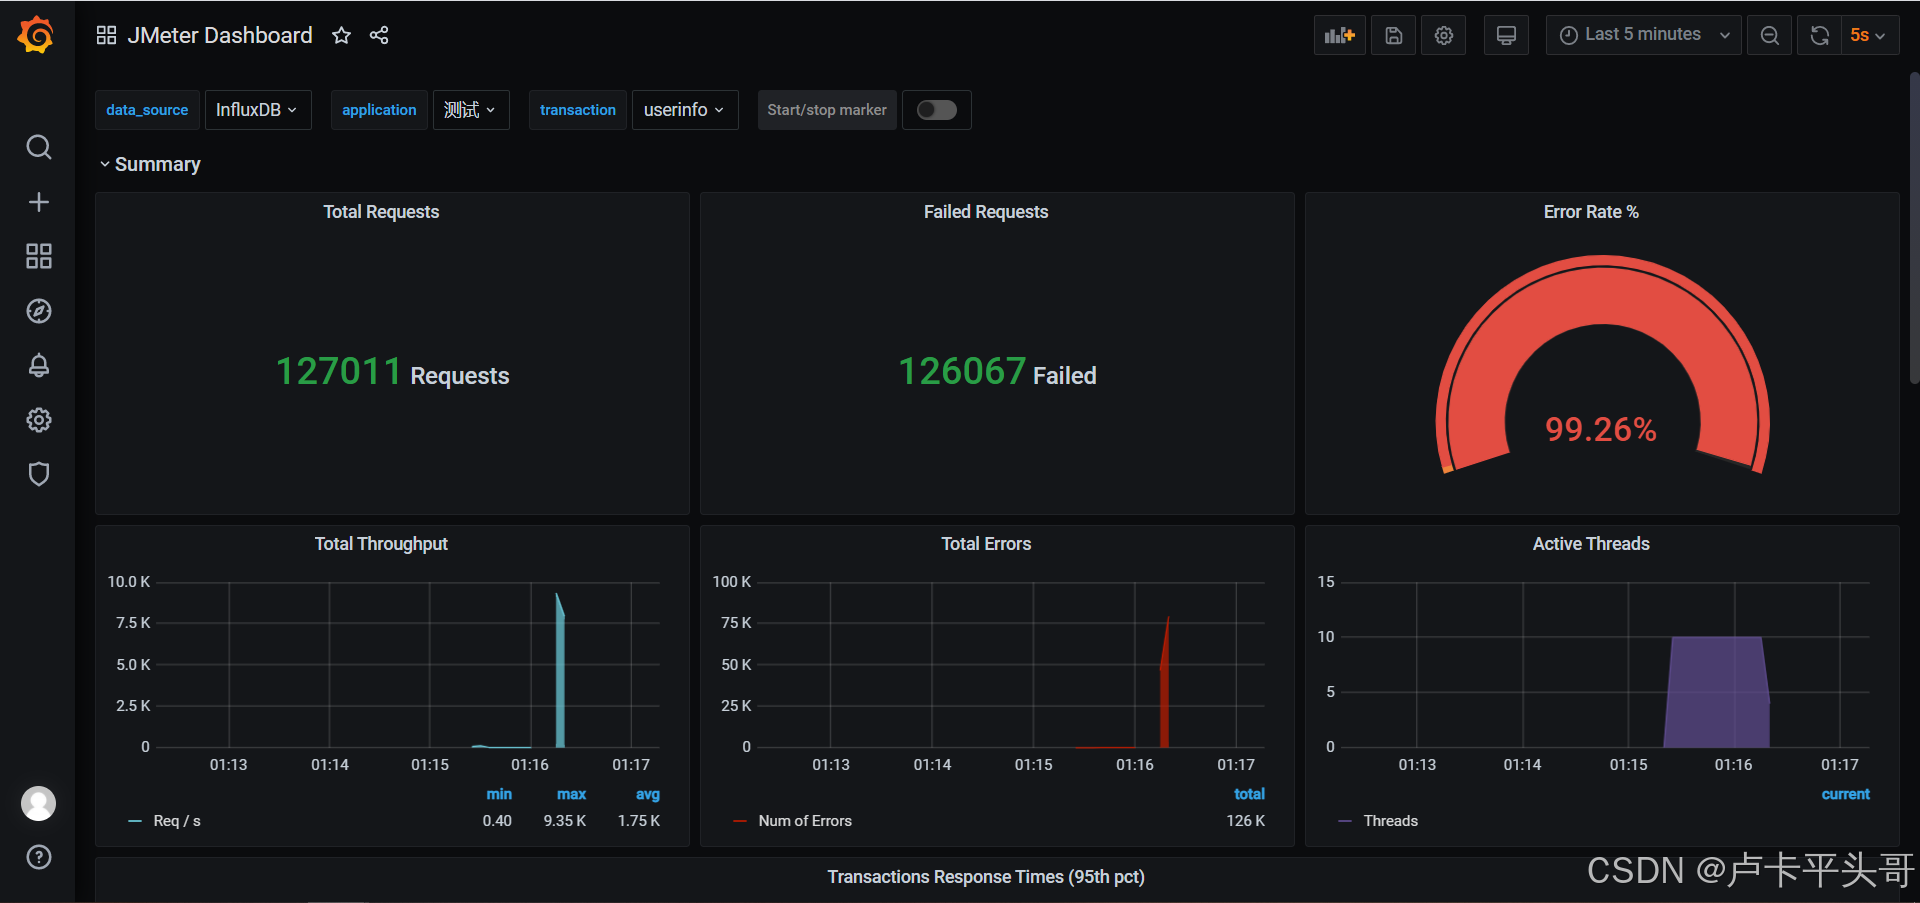Click the page vertical scrollbar
The image size is (1920, 903).
pyautogui.click(x=1914, y=228)
